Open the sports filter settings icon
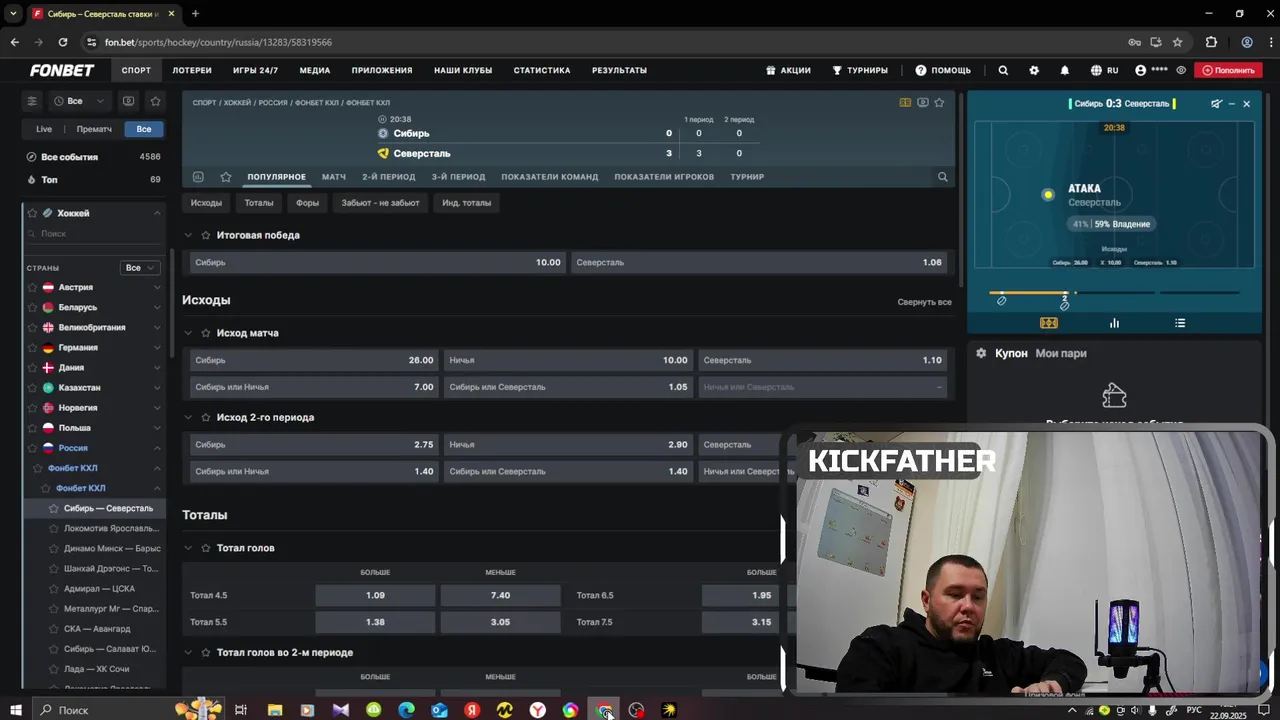Image resolution: width=1280 pixels, height=720 pixels. click(x=32, y=101)
